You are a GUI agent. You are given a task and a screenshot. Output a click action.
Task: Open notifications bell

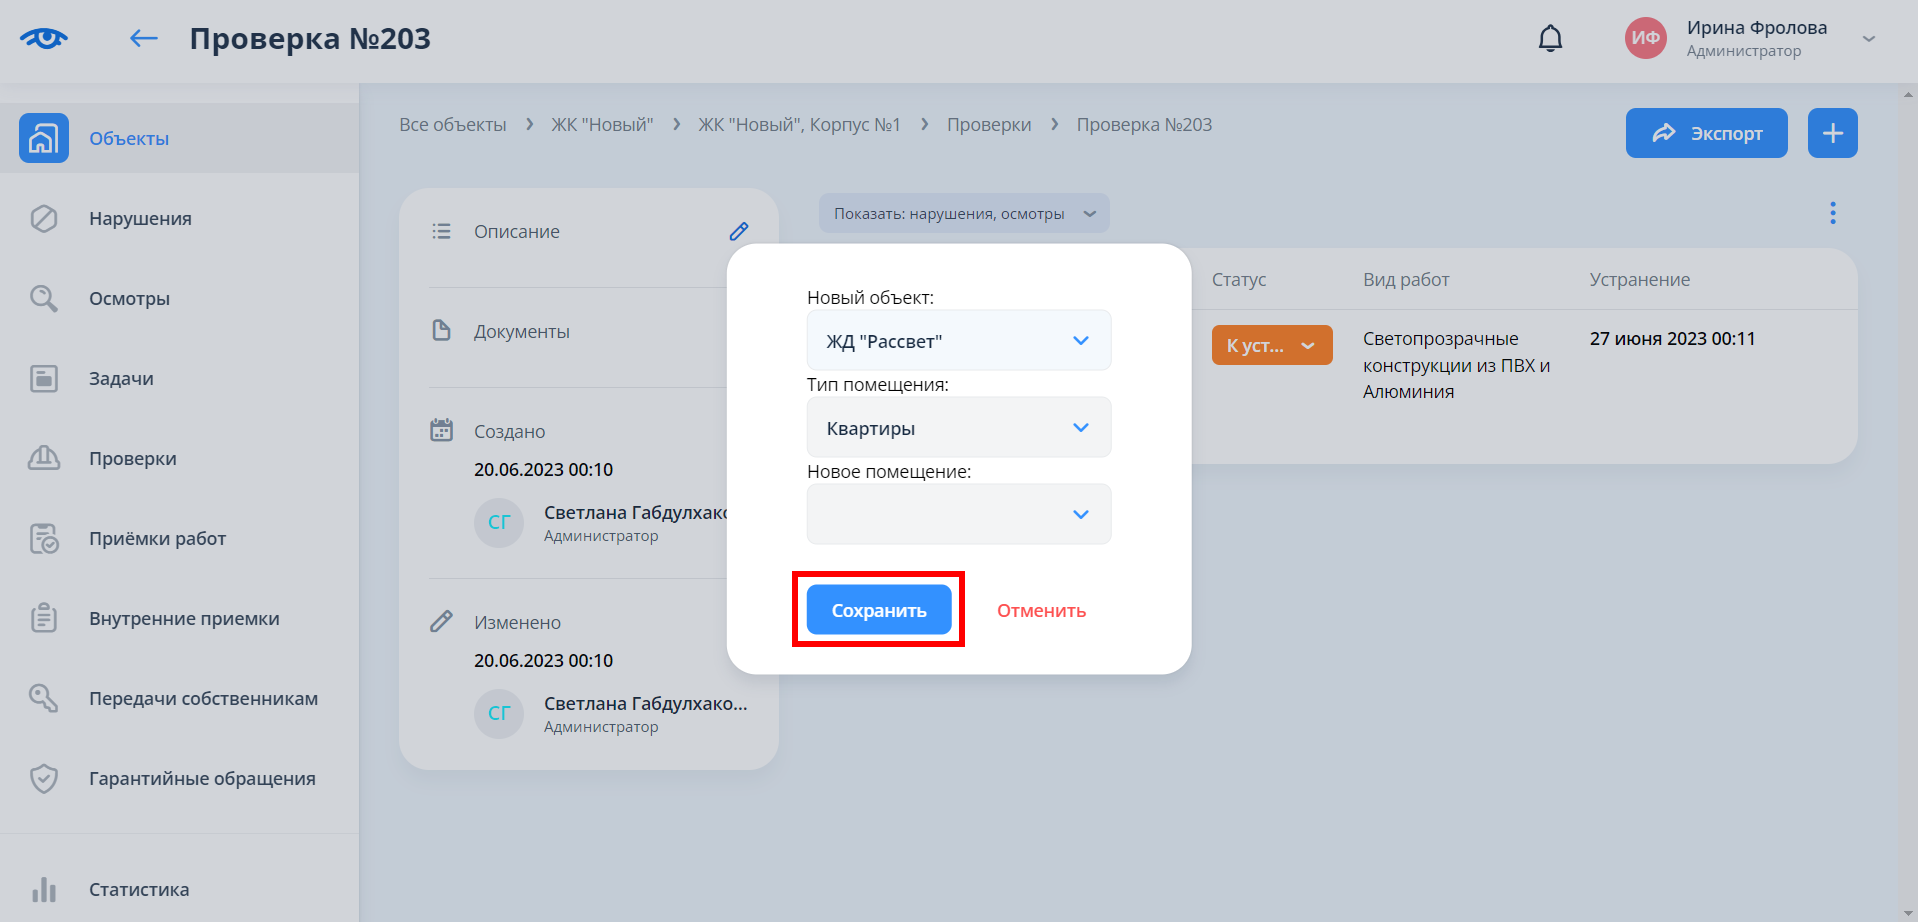point(1550,39)
